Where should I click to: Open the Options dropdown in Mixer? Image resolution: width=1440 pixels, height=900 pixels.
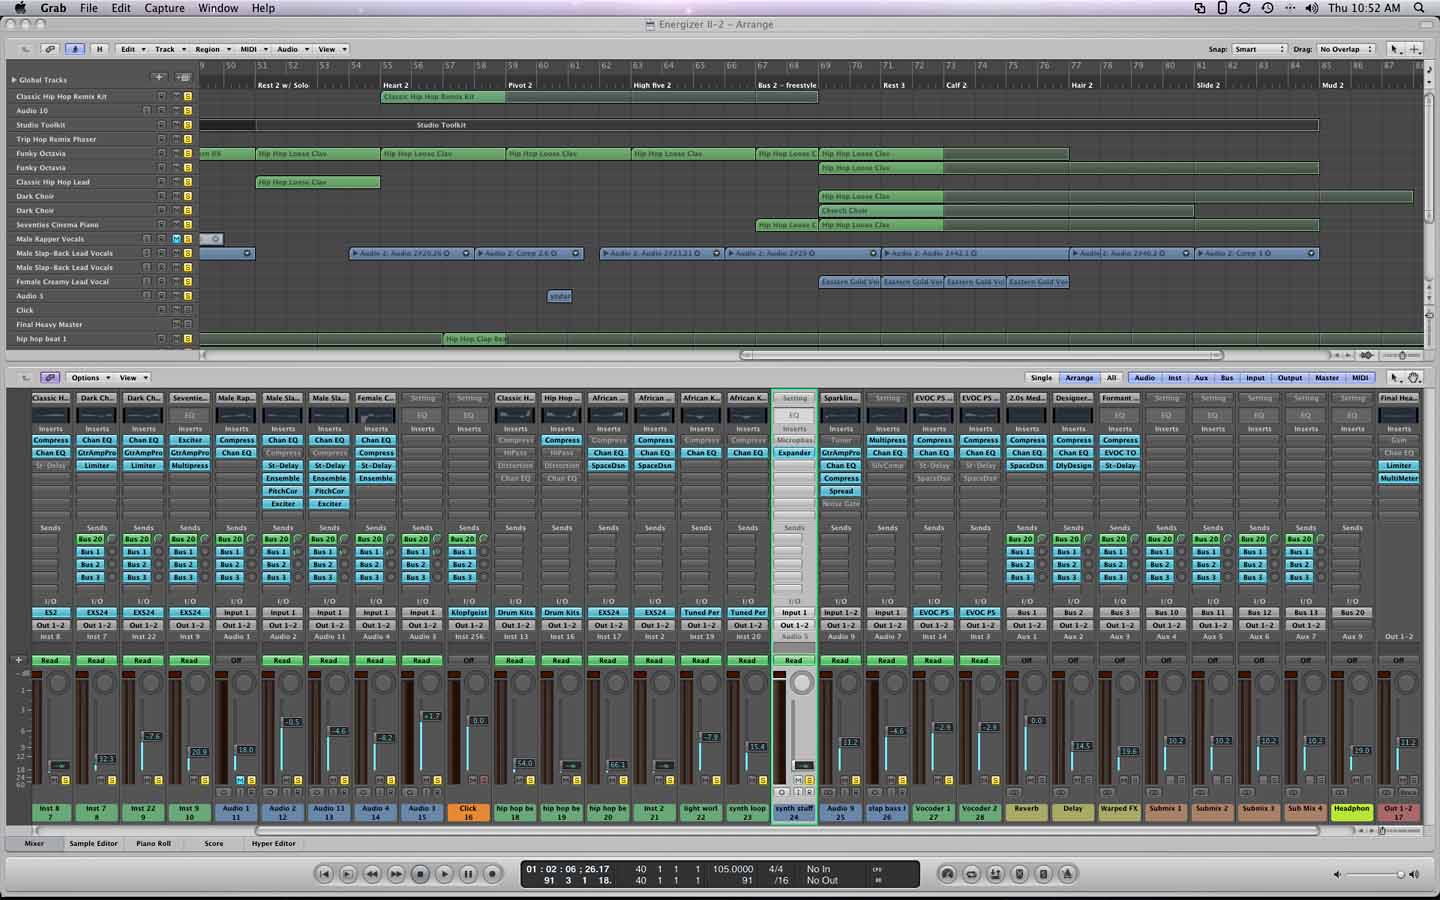click(x=90, y=378)
